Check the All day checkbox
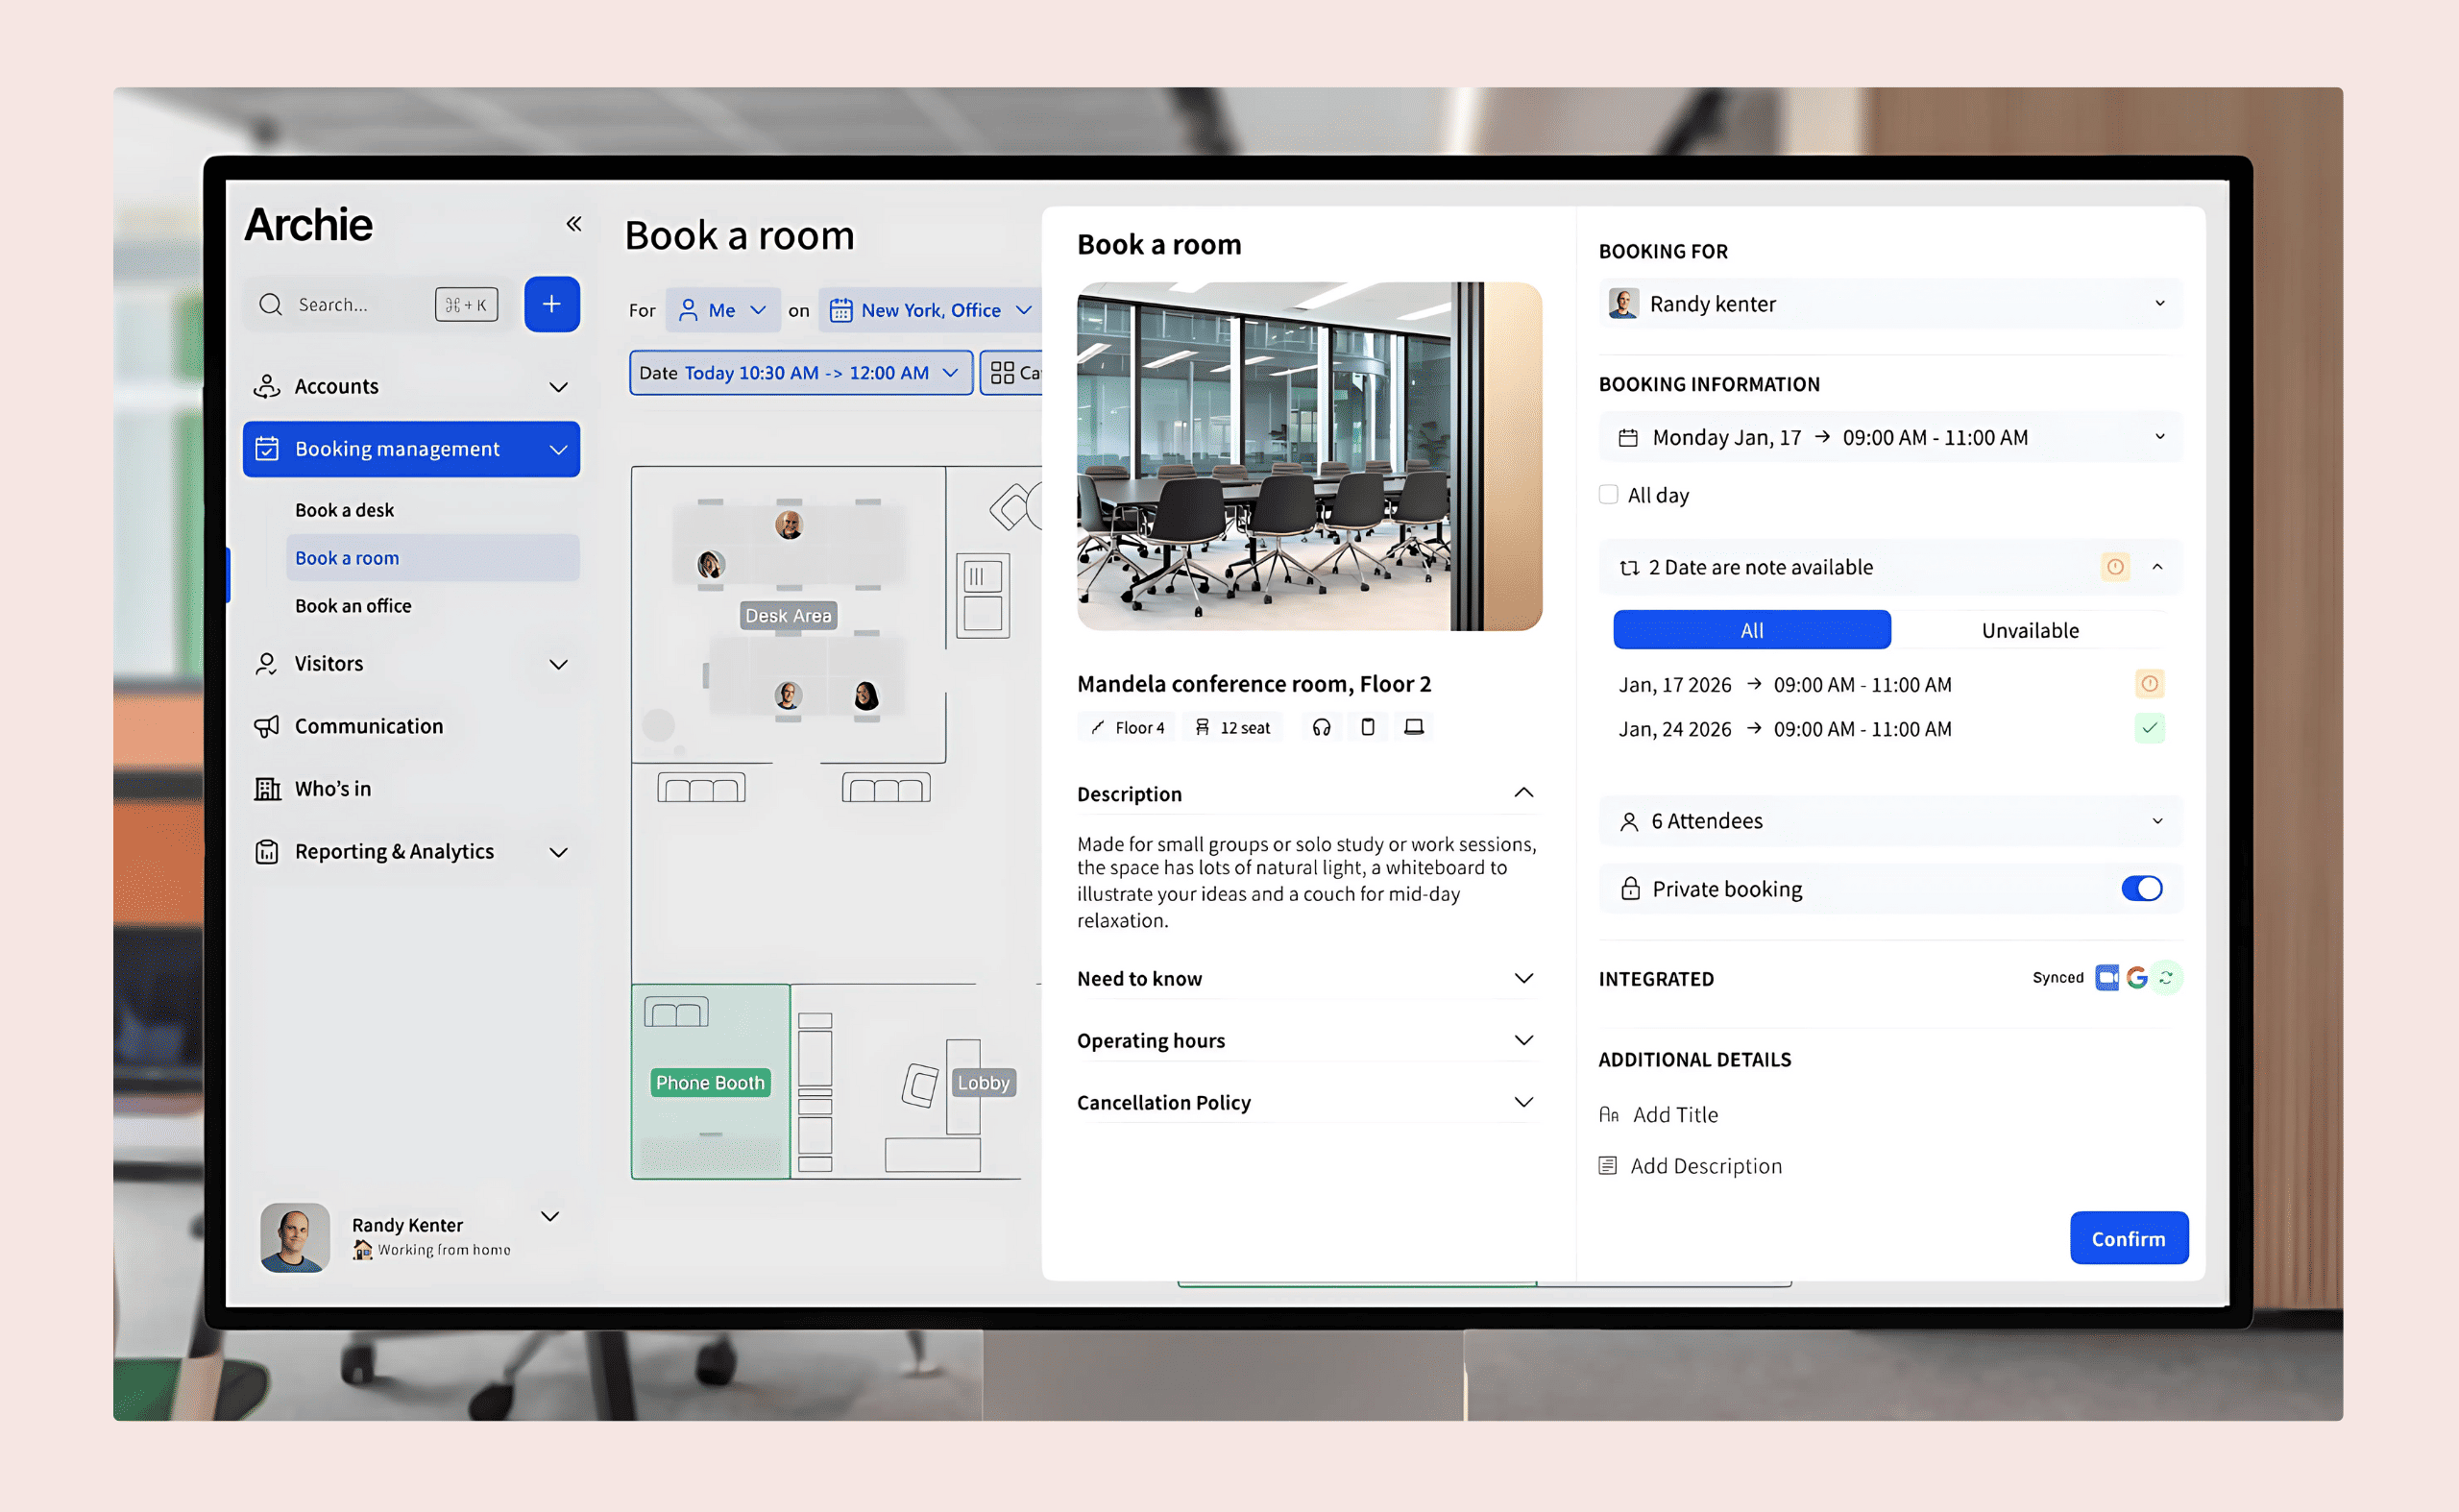2459x1512 pixels. 1608,494
